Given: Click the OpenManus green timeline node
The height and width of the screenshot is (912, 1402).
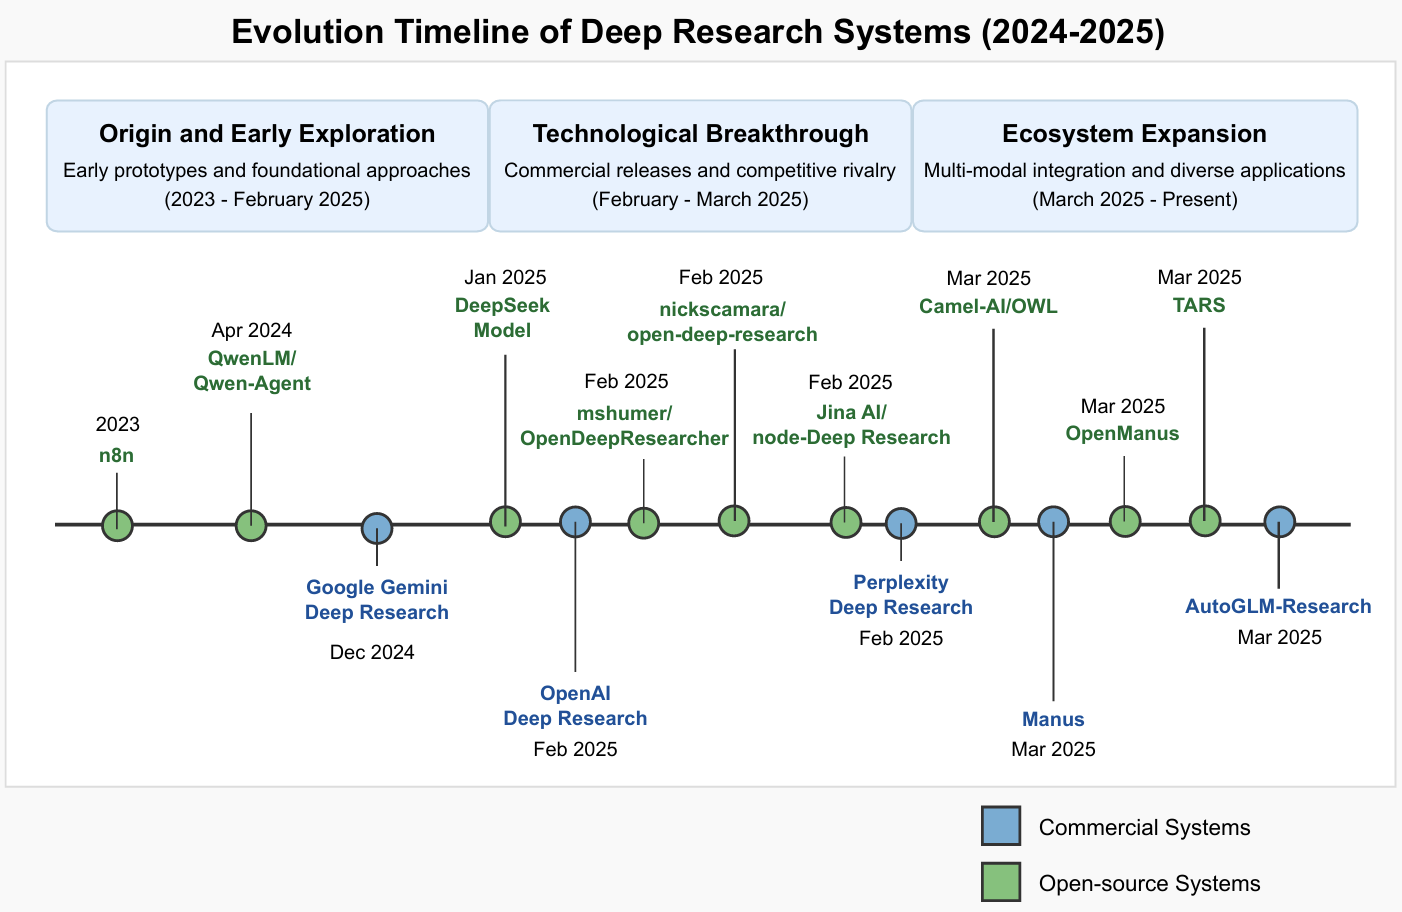Looking at the screenshot, I should coord(1125,521).
